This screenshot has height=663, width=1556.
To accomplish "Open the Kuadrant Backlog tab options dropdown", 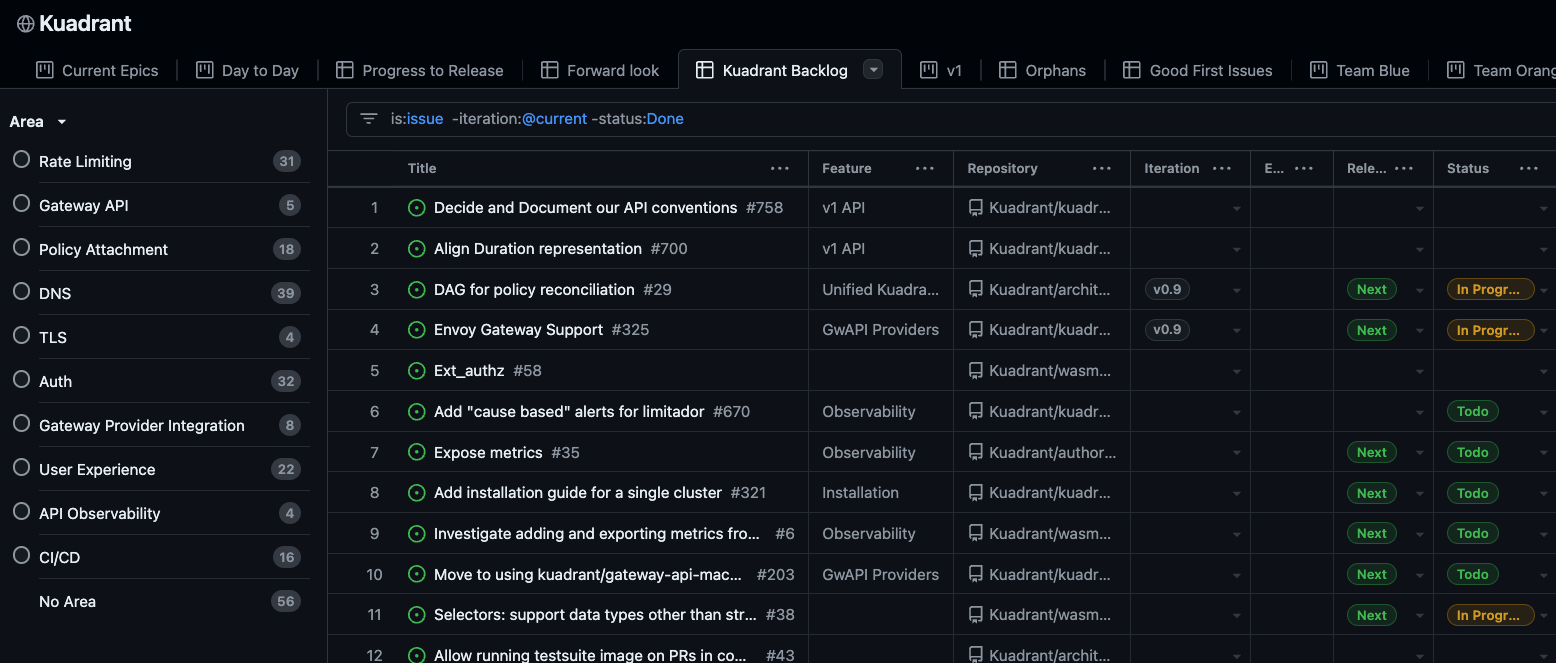I will [873, 70].
